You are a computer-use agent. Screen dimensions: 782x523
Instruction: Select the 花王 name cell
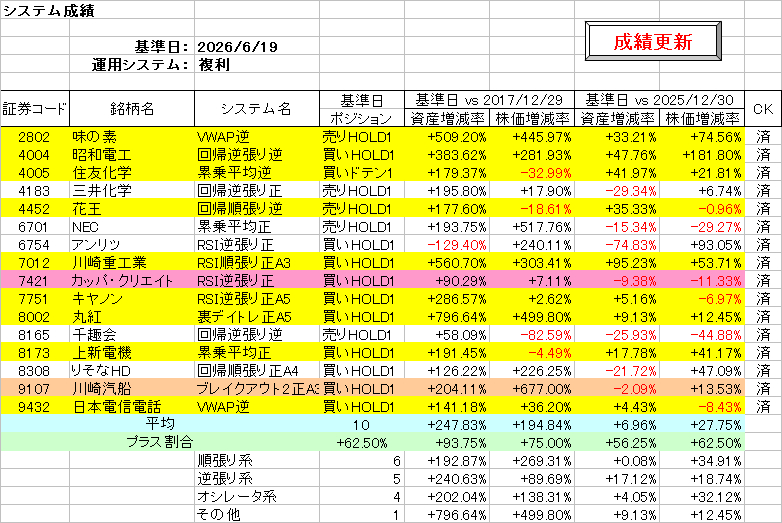point(132,208)
